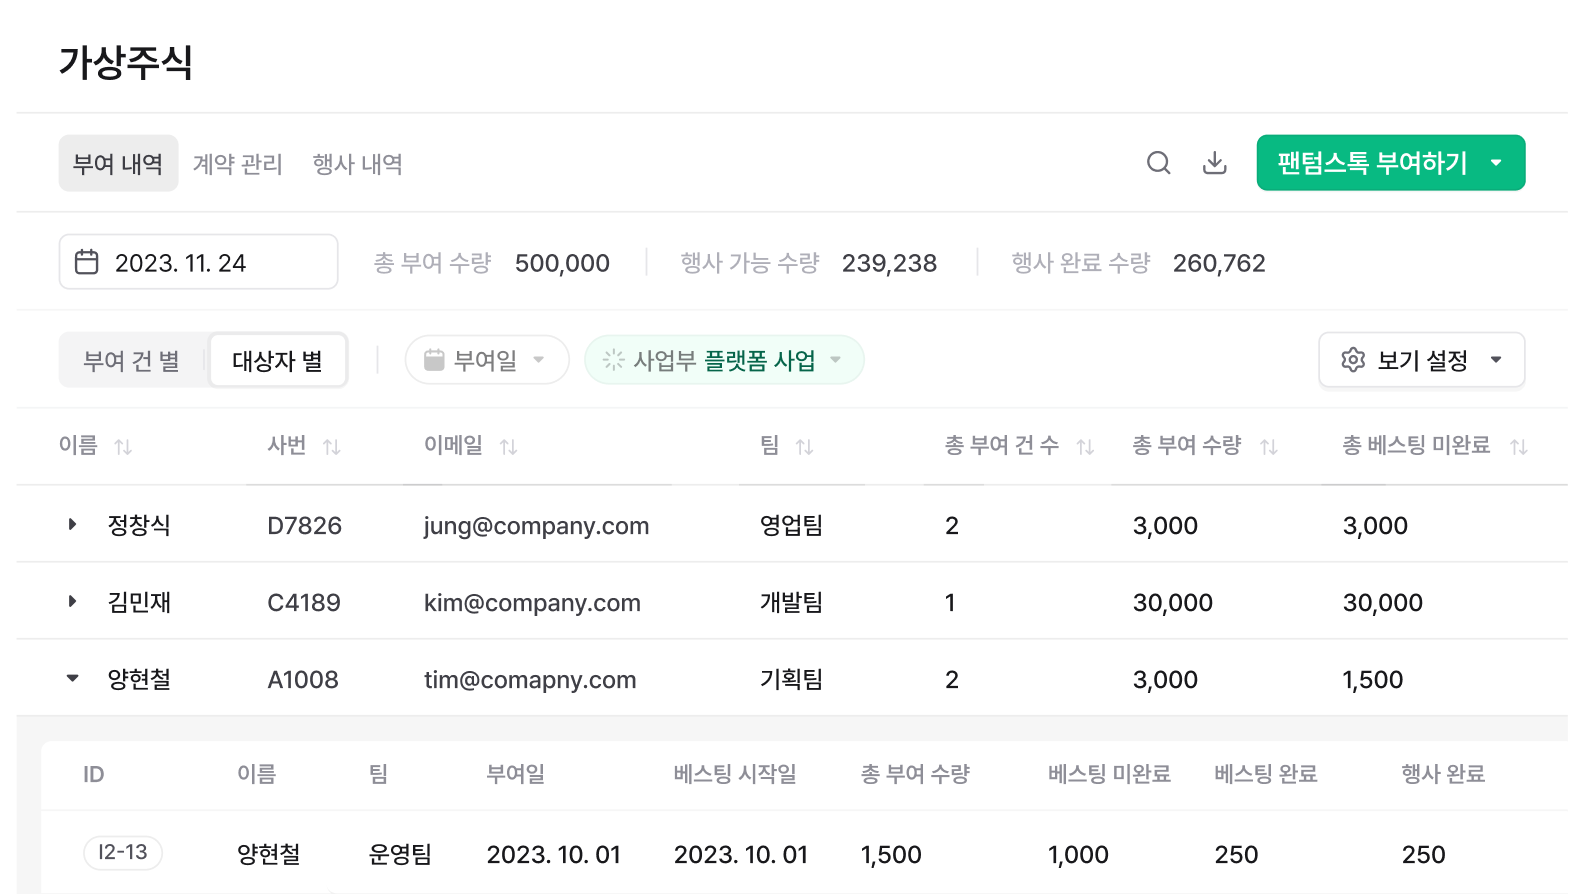Click the 개발팀 team cell
1580x894 pixels.
coord(791,602)
